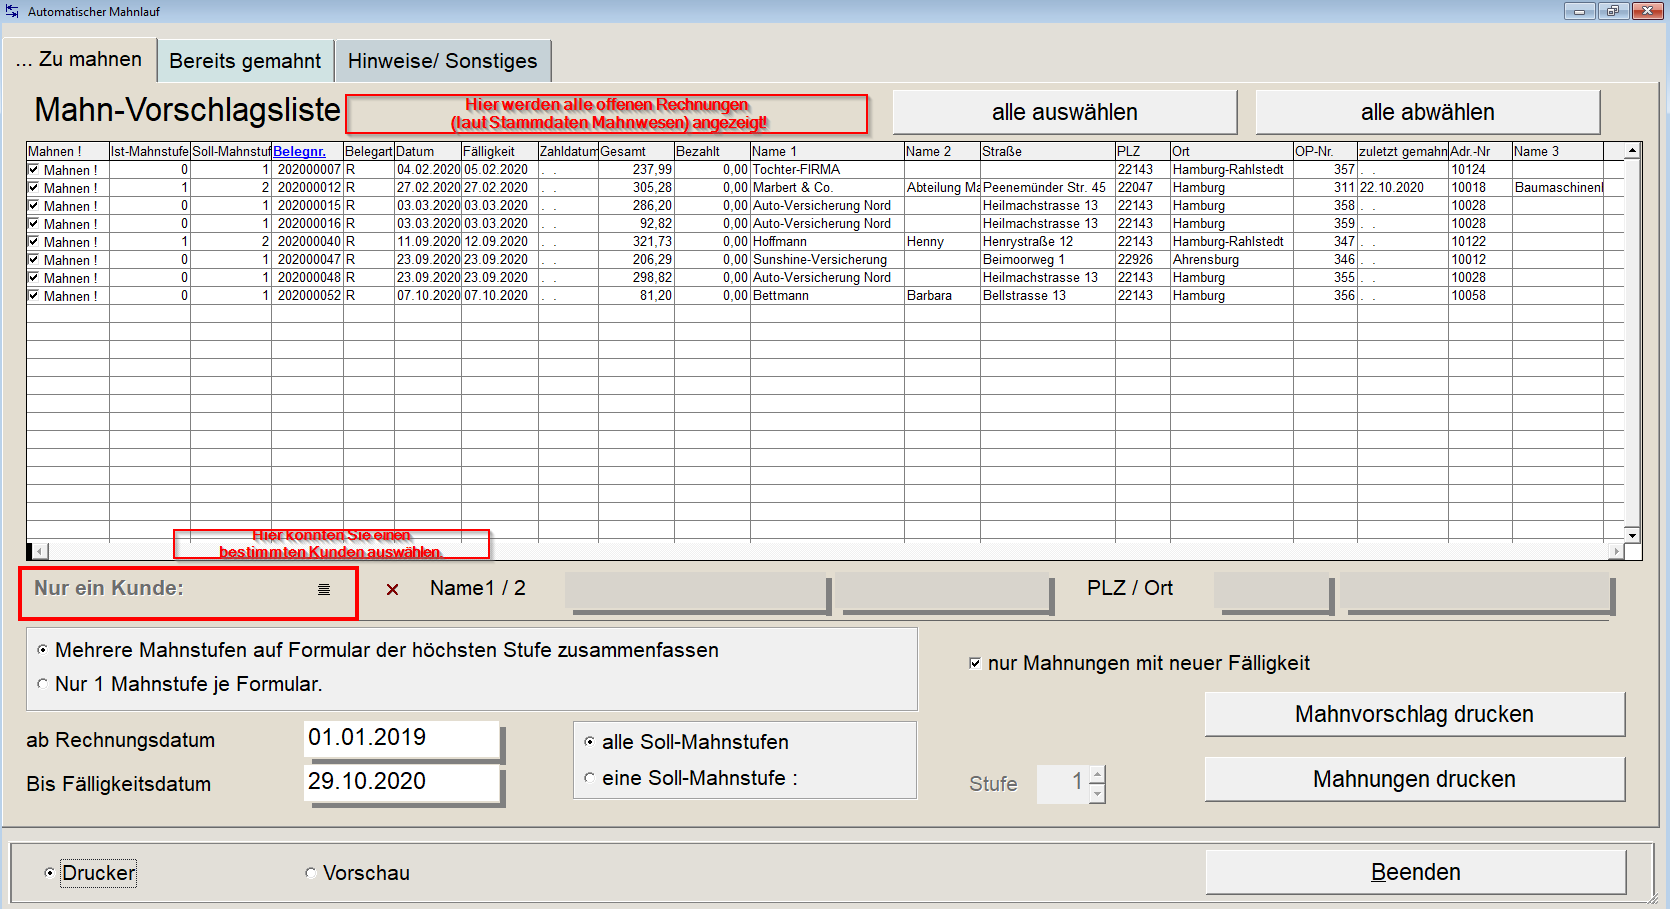
Task: Click the Name 1 column header
Action: coord(827,151)
